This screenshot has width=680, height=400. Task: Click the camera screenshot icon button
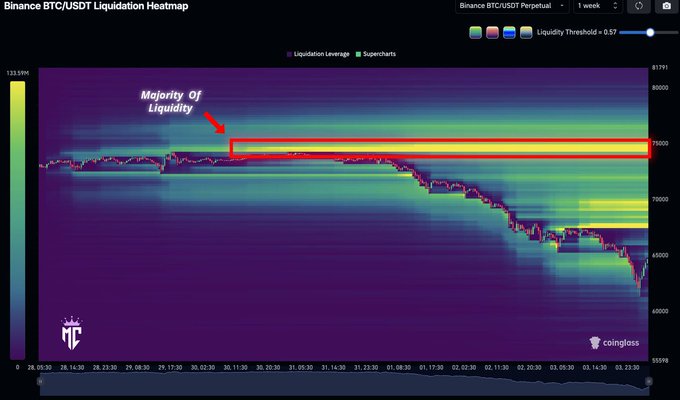pyautogui.click(x=667, y=6)
